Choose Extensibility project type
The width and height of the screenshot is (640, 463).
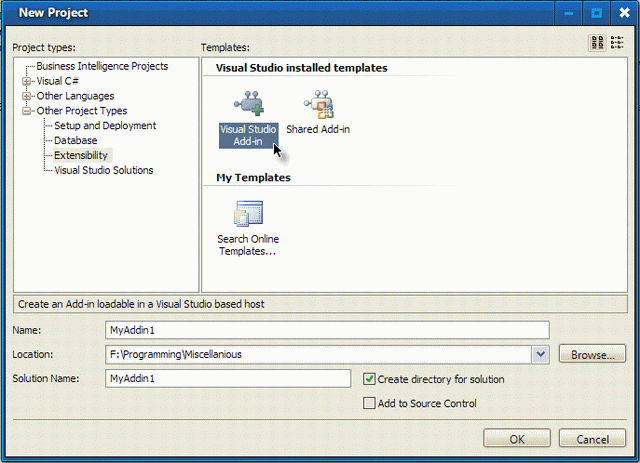81,156
